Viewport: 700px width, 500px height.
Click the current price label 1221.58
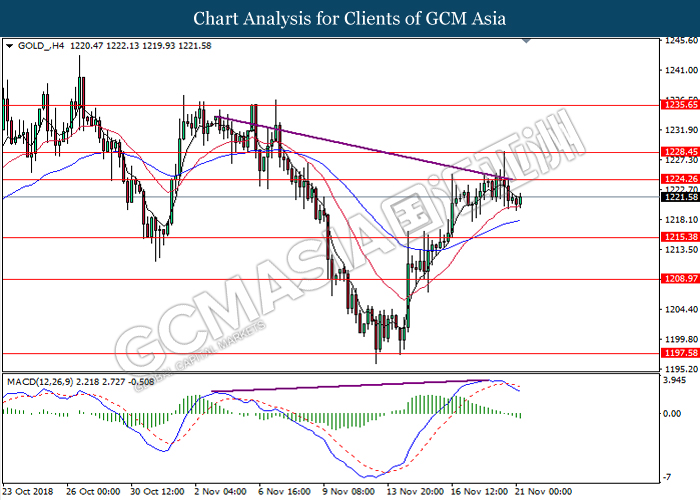[x=681, y=197]
